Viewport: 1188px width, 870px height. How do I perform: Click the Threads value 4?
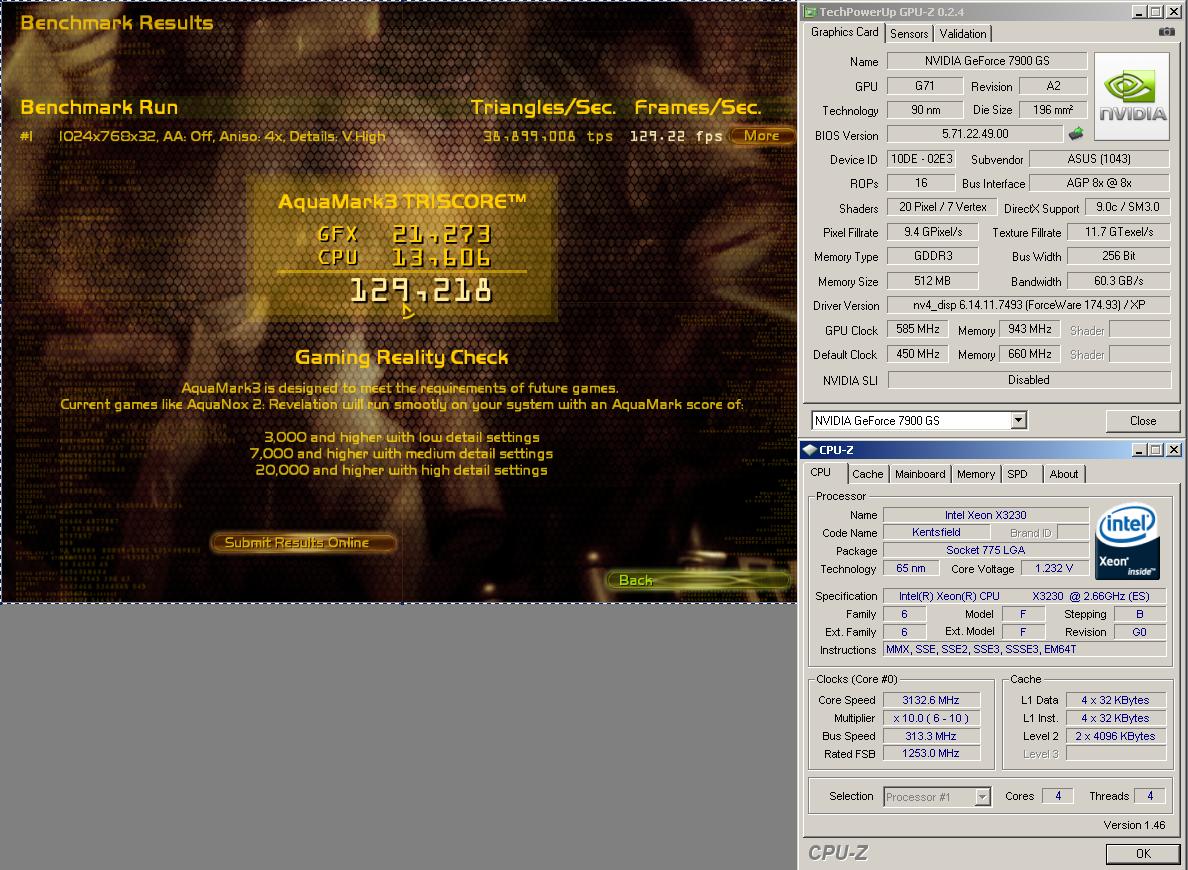[x=1150, y=796]
